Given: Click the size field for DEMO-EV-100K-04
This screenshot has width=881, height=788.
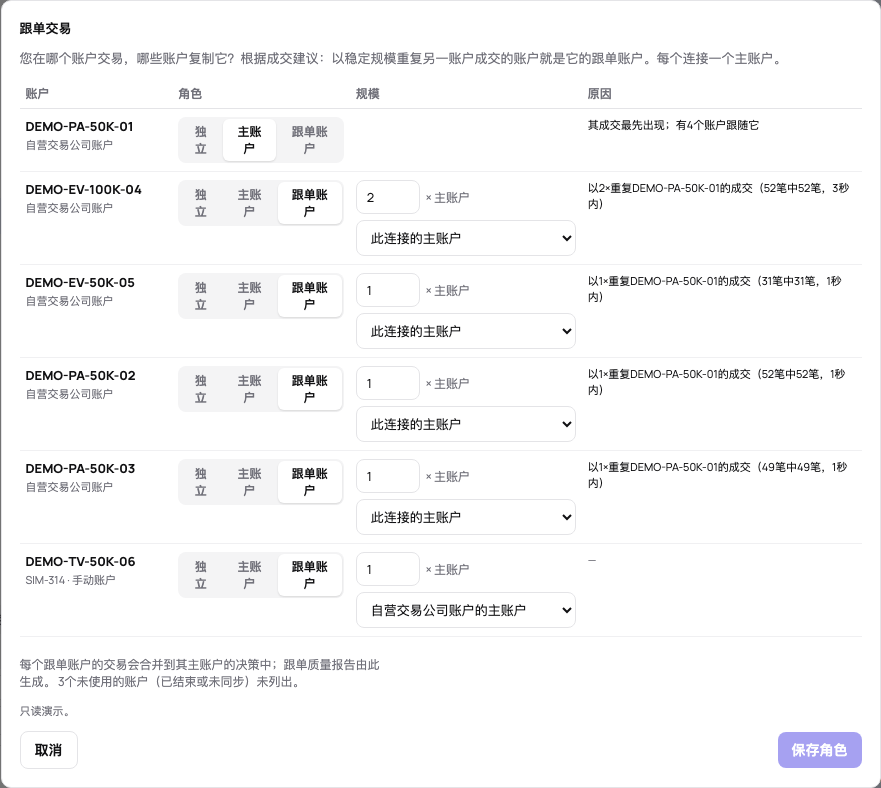Looking at the screenshot, I should 388,197.
